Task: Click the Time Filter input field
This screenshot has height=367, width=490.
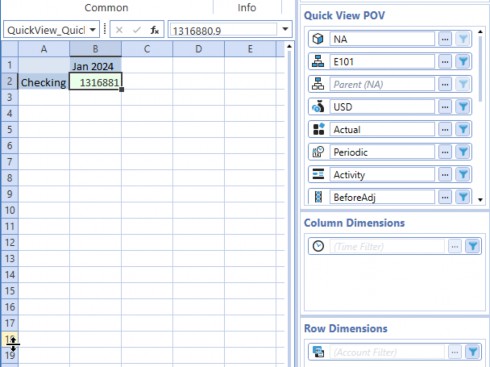Action: 387,246
